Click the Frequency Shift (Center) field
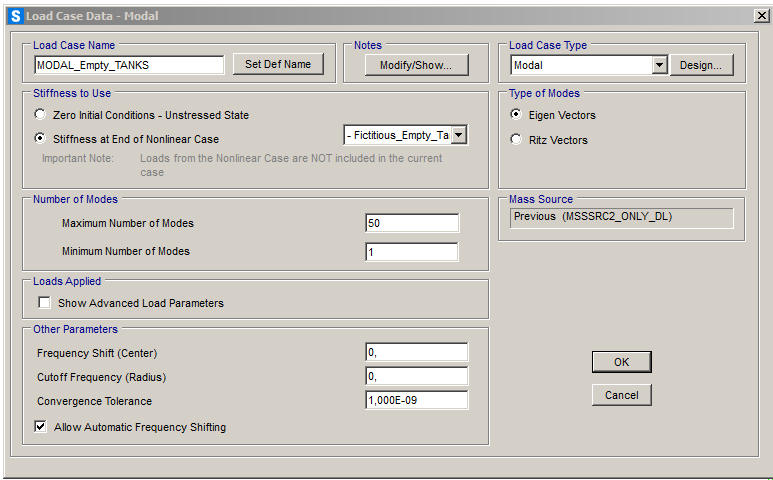Image resolution: width=773 pixels, height=480 pixels. 416,352
